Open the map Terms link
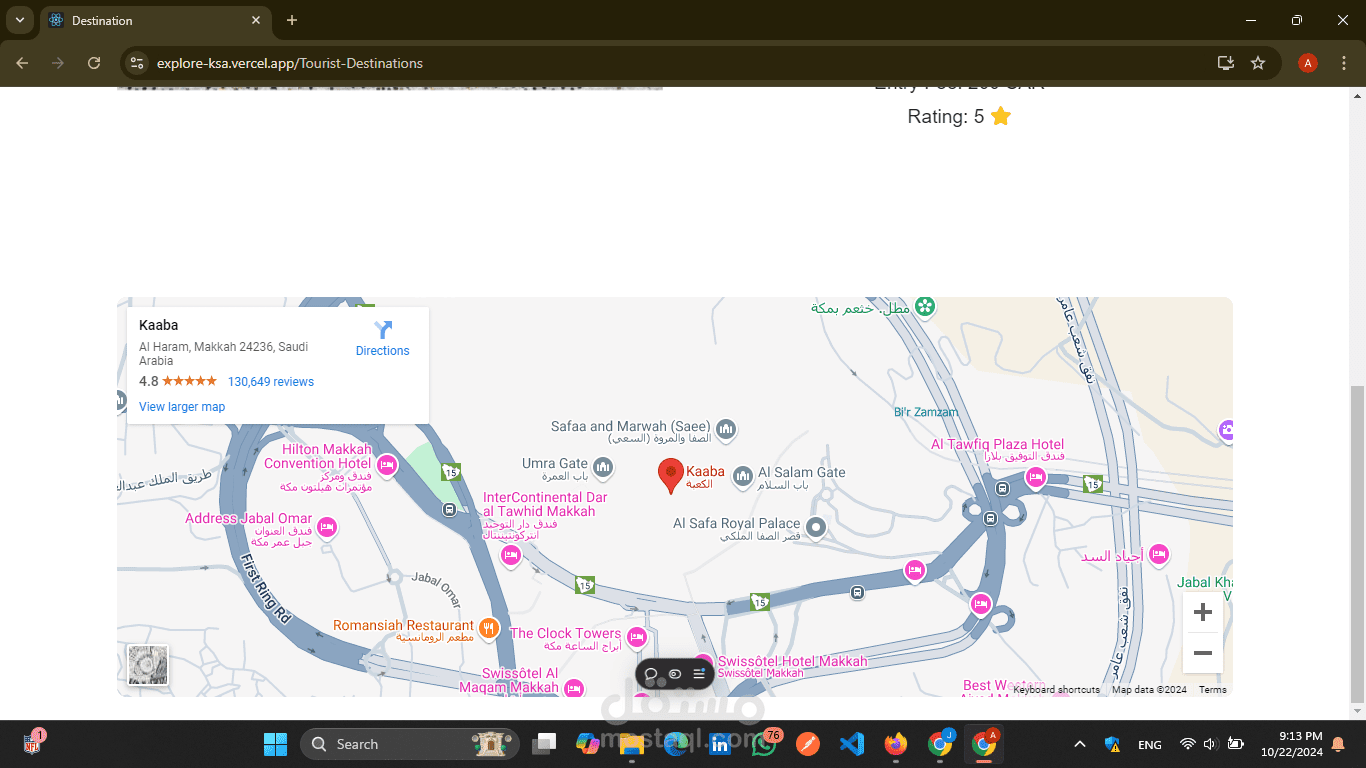The image size is (1366, 768). click(1212, 690)
